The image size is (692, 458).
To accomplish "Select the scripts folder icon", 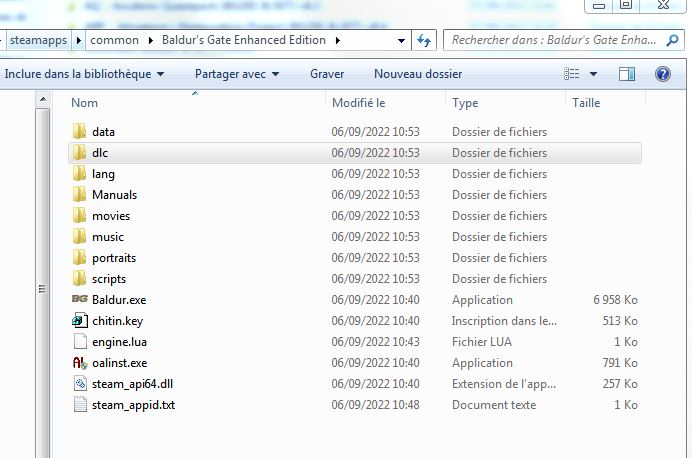I will [79, 279].
